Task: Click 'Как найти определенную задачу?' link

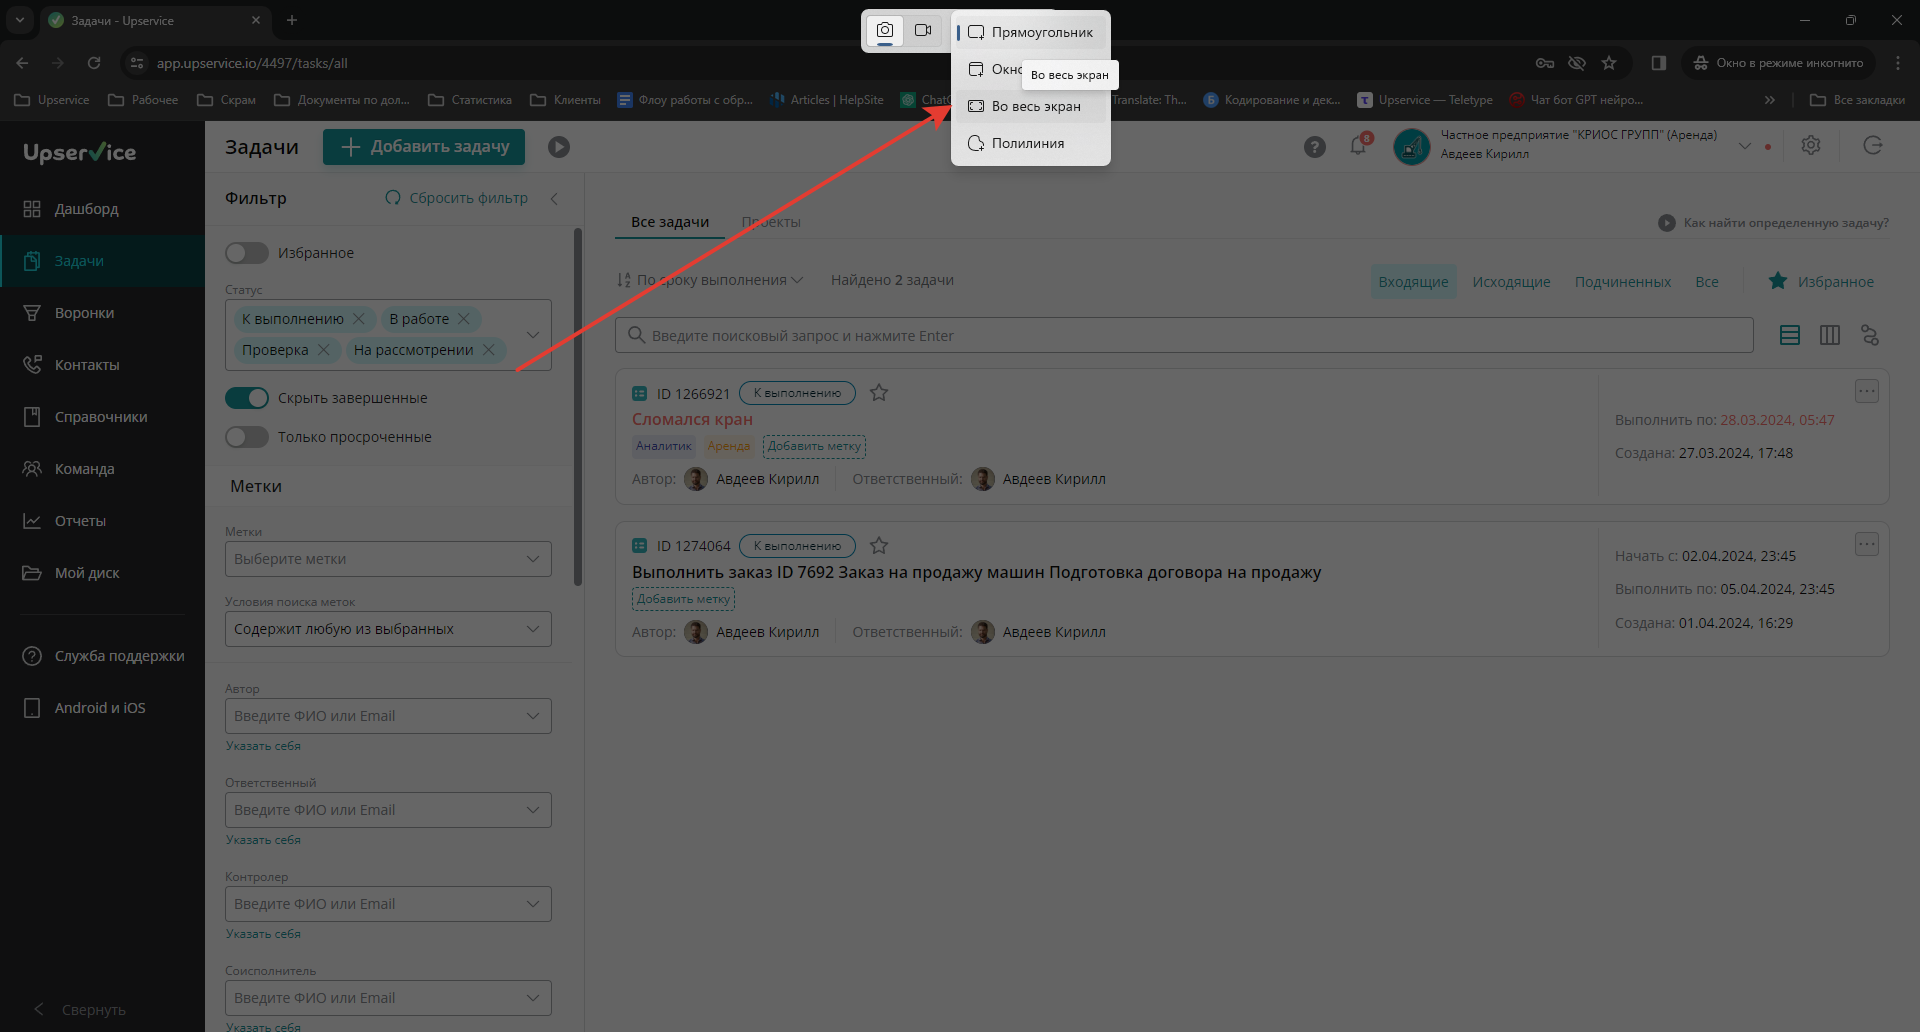Action: point(1773,223)
